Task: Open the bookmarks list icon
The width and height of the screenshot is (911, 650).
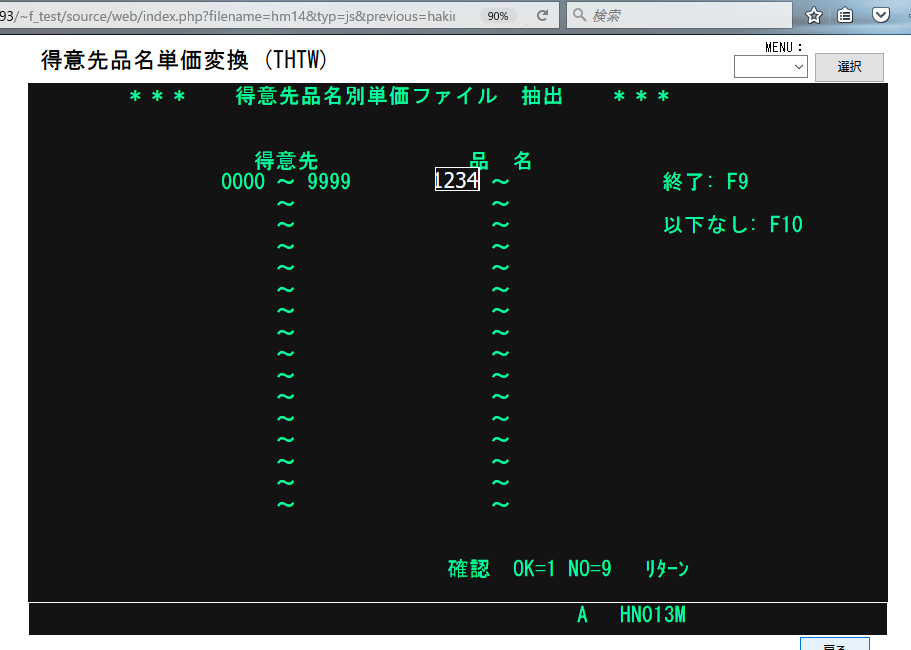Action: (846, 16)
